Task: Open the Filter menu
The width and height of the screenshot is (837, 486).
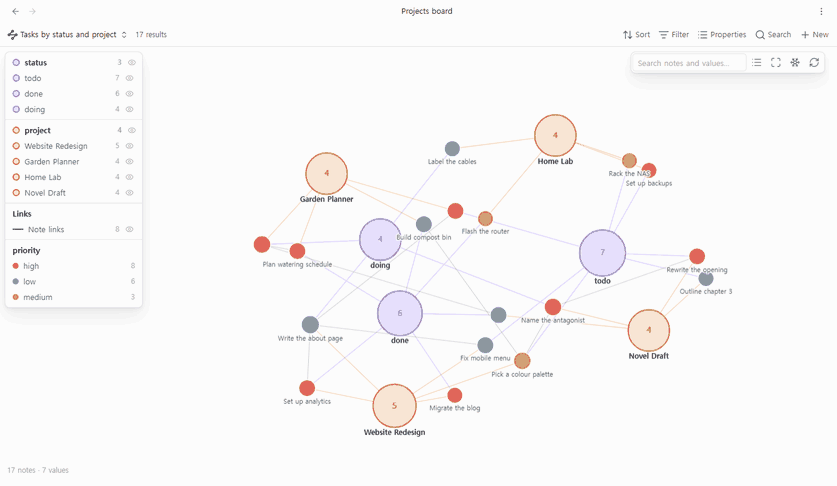Action: [x=674, y=35]
